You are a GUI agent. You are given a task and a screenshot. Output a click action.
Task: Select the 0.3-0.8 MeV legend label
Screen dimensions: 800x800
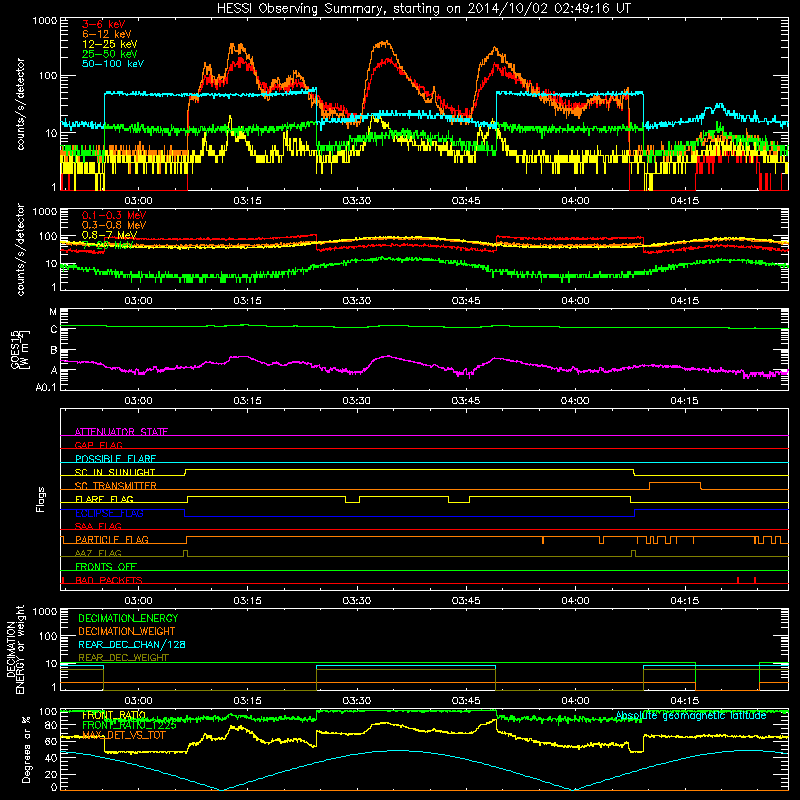point(114,225)
